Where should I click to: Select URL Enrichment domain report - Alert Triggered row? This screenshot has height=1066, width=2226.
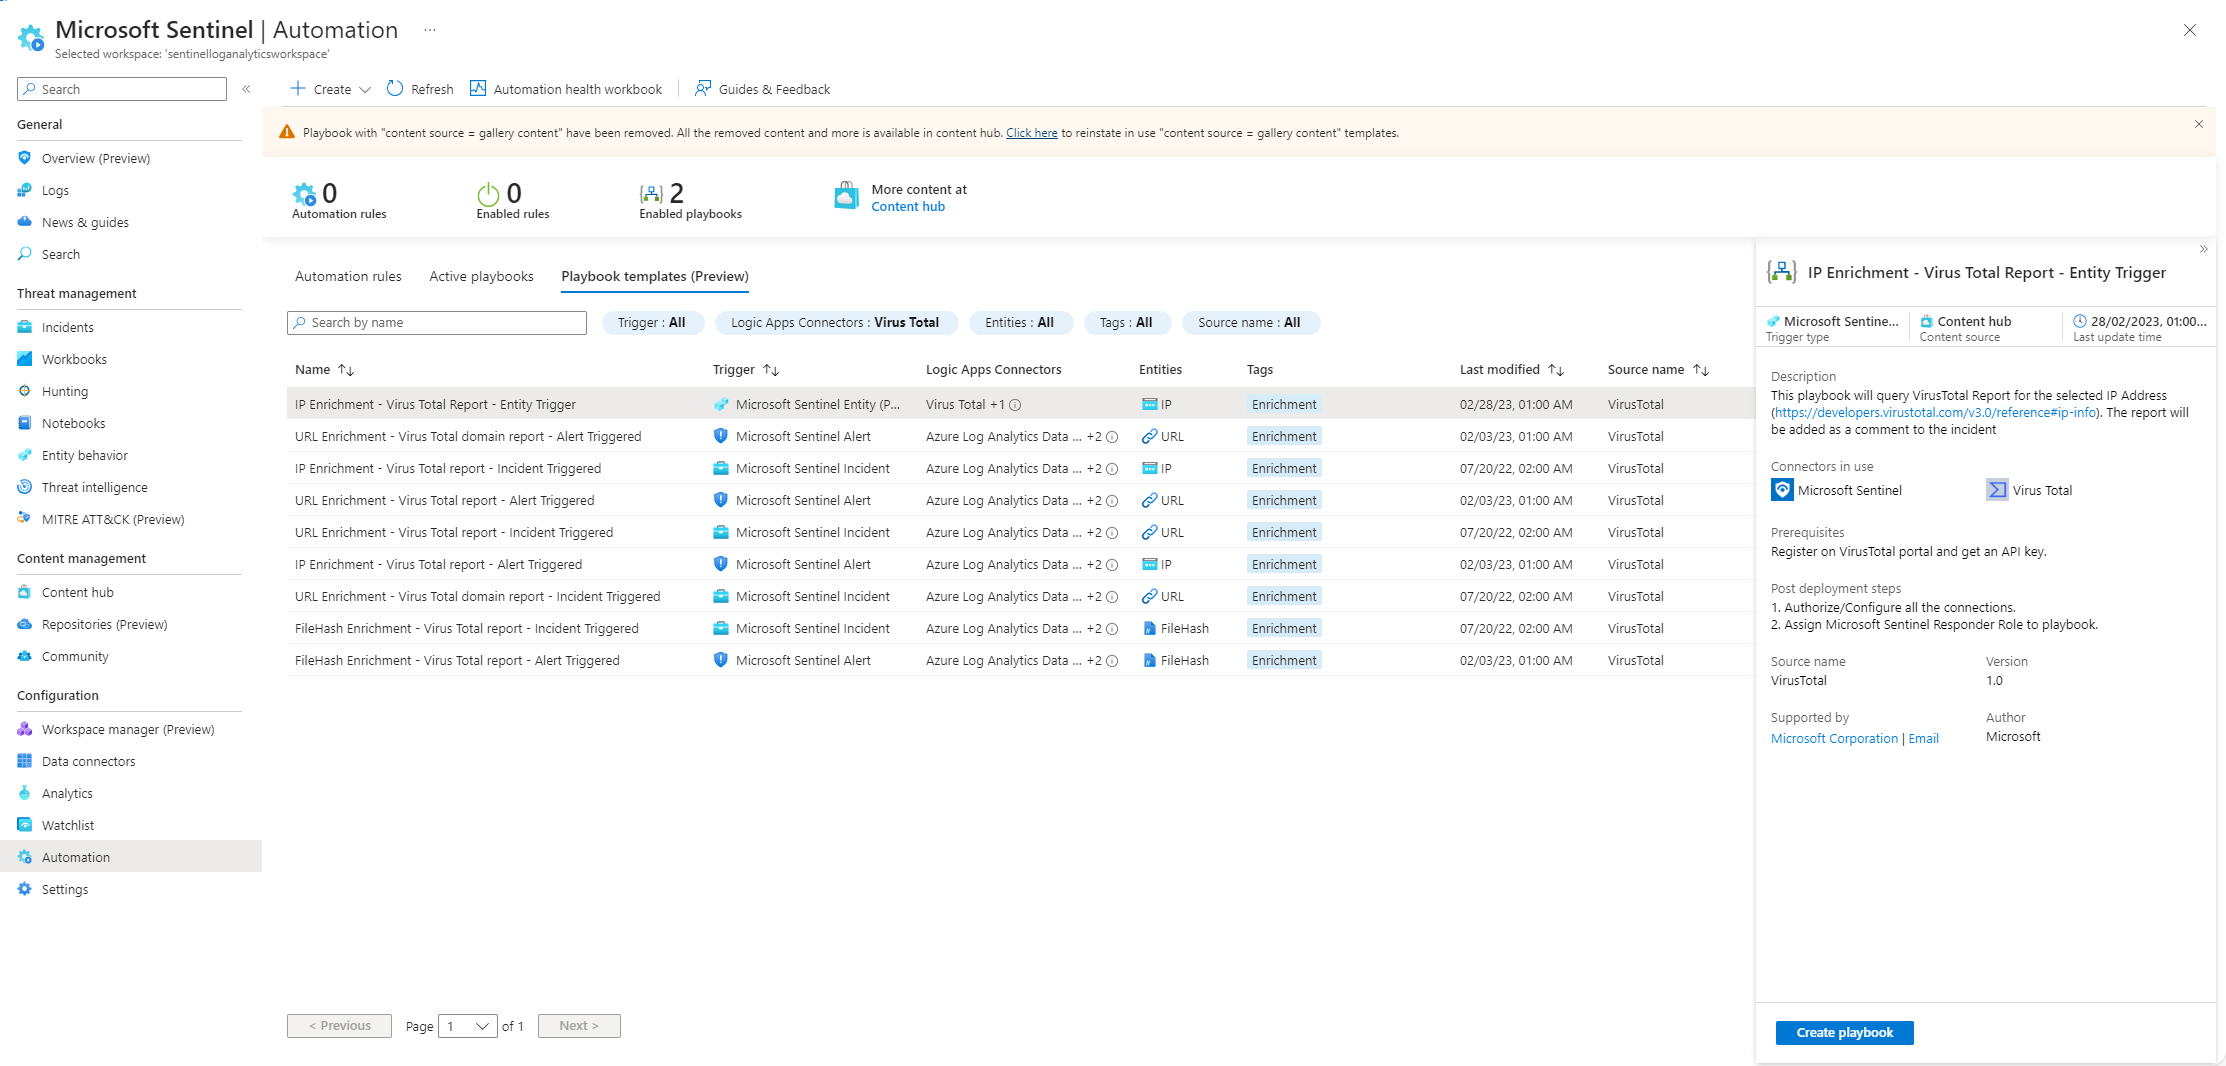coord(1020,436)
